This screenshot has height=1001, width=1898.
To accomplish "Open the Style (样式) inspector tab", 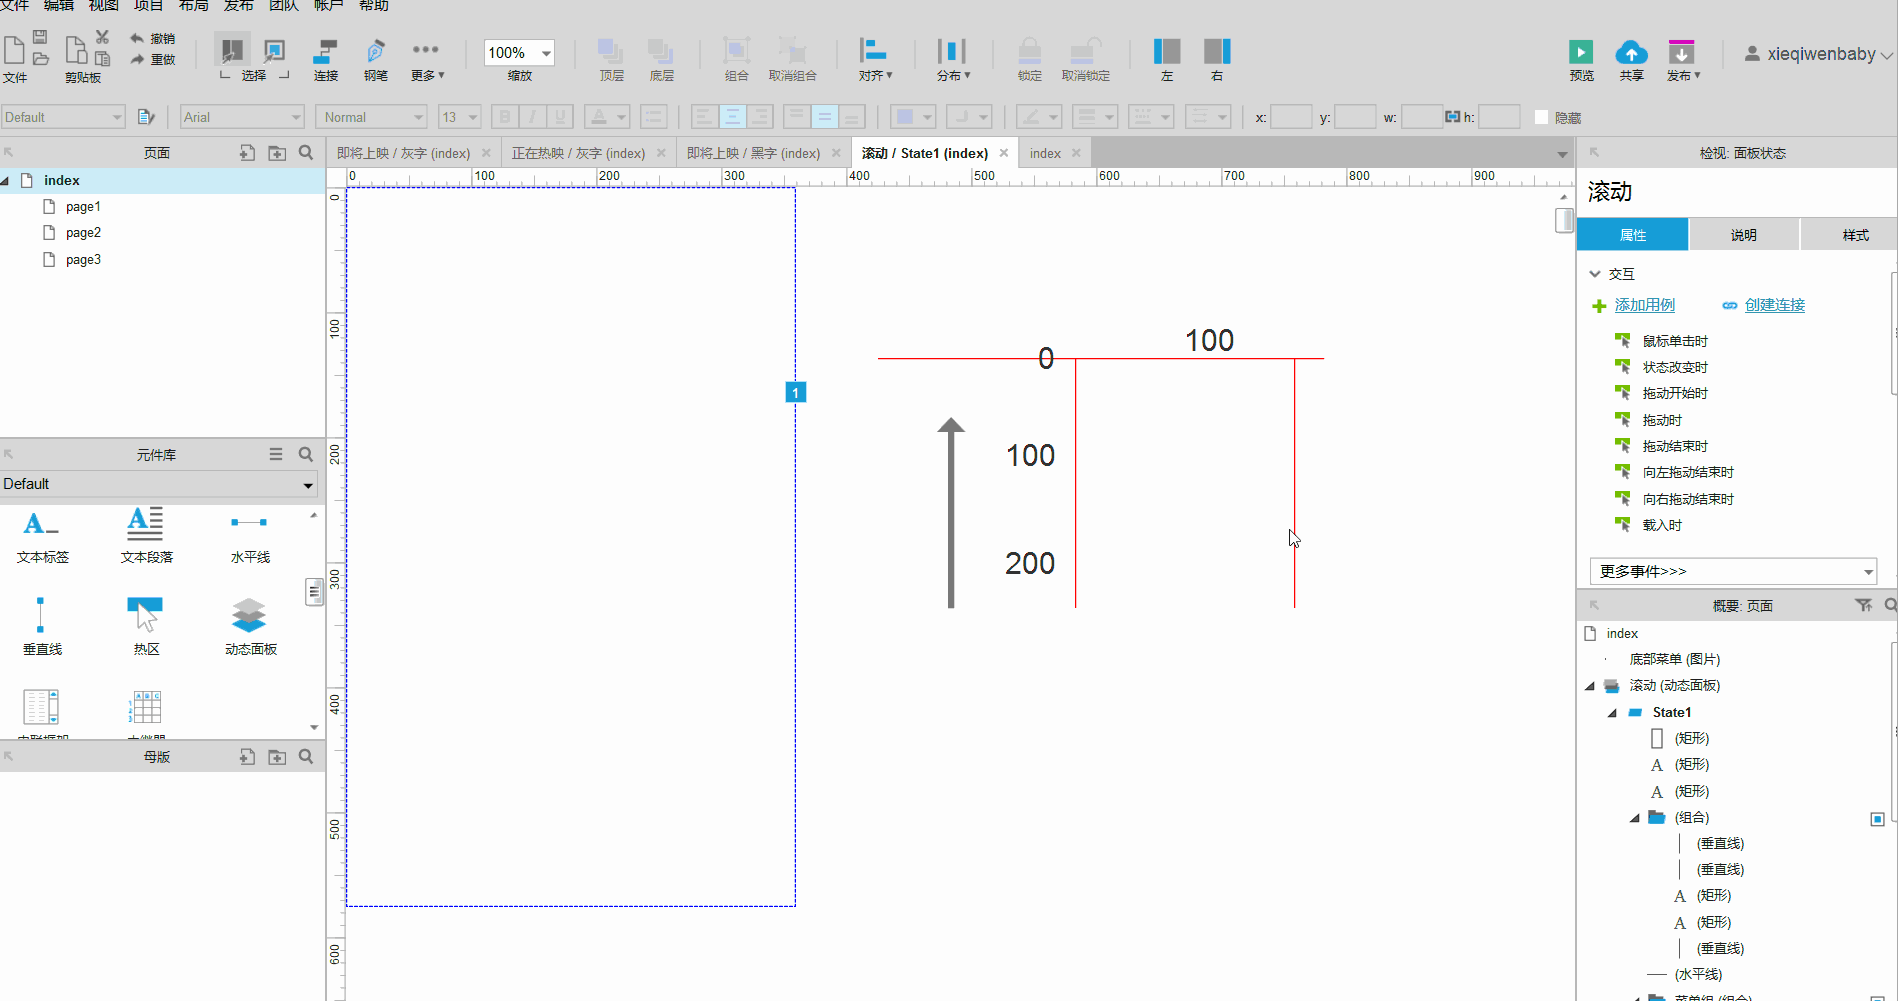I will point(1855,235).
